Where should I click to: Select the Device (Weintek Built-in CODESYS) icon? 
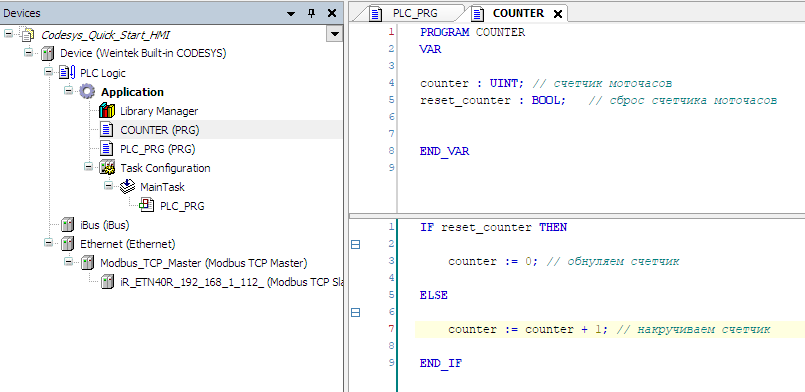47,53
